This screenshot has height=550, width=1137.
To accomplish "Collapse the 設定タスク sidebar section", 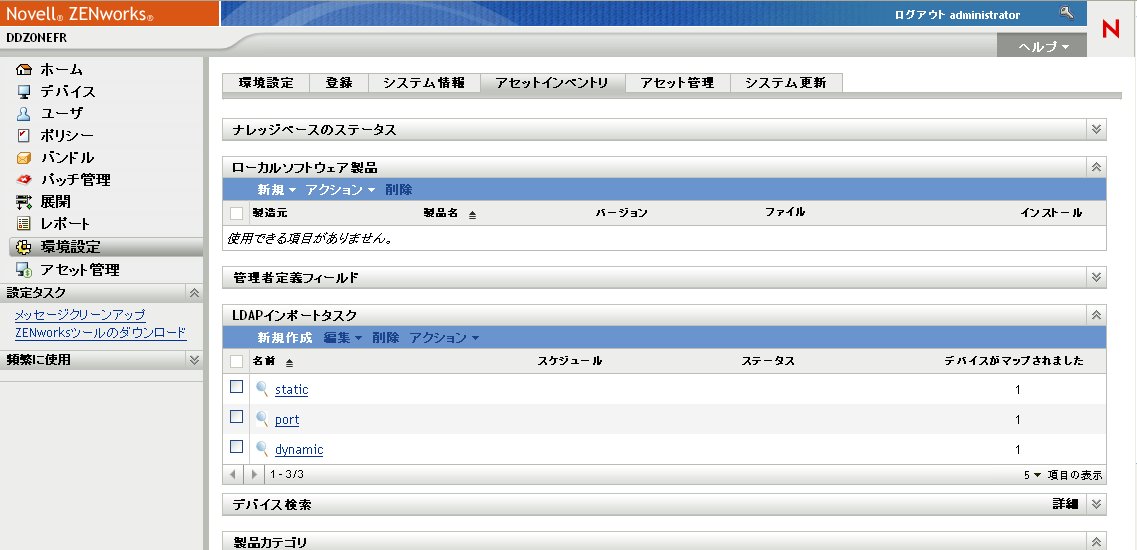I will coord(194,293).
